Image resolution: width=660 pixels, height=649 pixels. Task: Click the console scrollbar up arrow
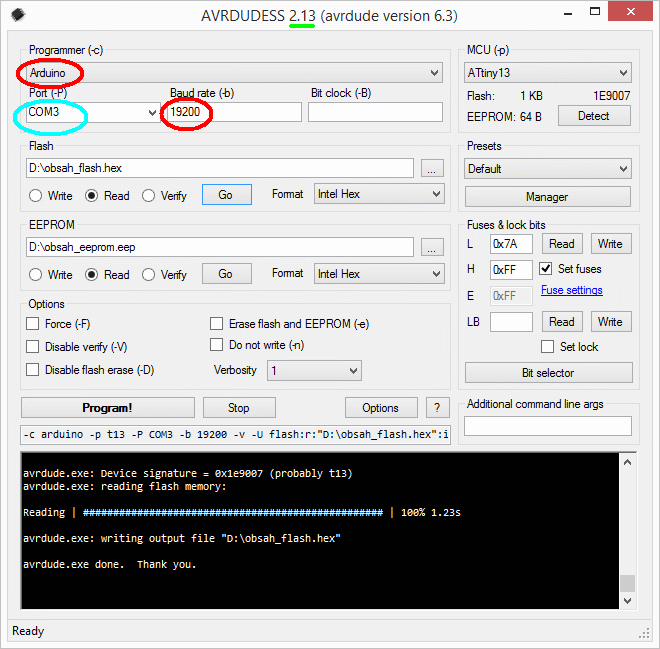(628, 462)
